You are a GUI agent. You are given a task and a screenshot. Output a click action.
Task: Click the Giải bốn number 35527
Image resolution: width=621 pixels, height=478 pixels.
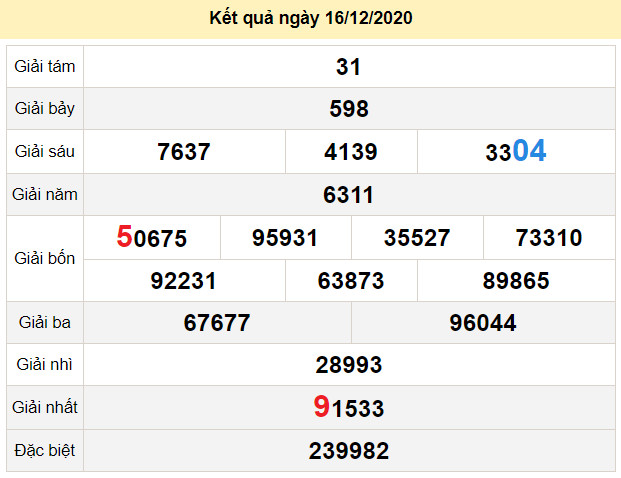[417, 238]
